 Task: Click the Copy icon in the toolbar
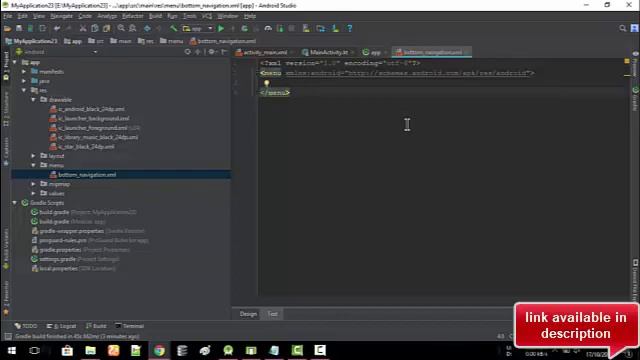[95, 28]
